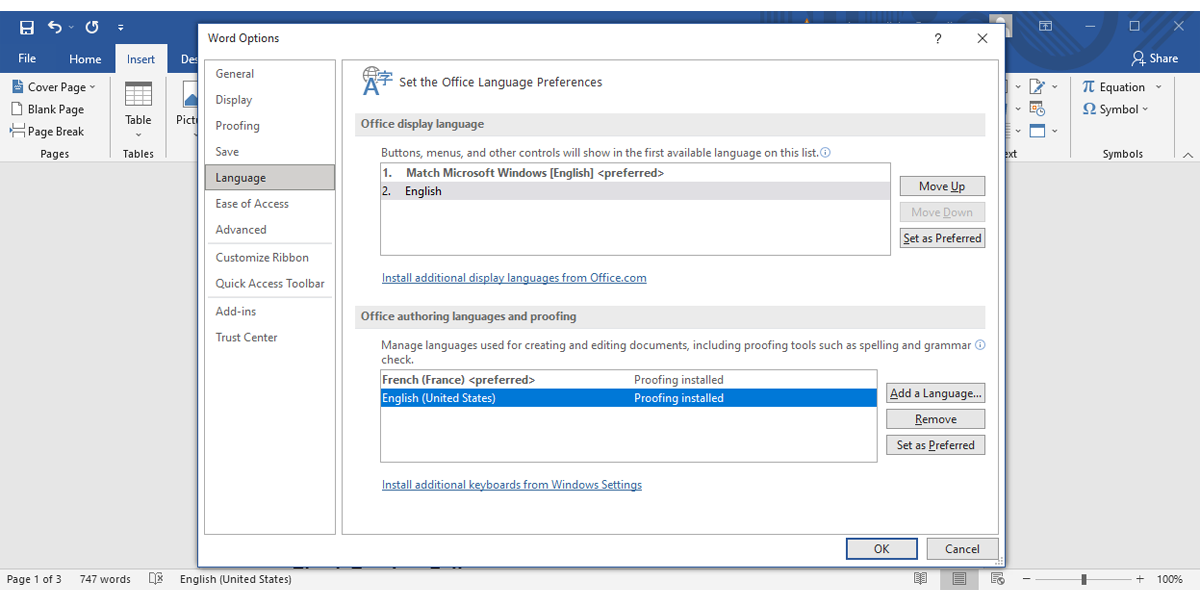
Task: Click the Repeat icon in Quick Access Toolbar
Action: [91, 27]
